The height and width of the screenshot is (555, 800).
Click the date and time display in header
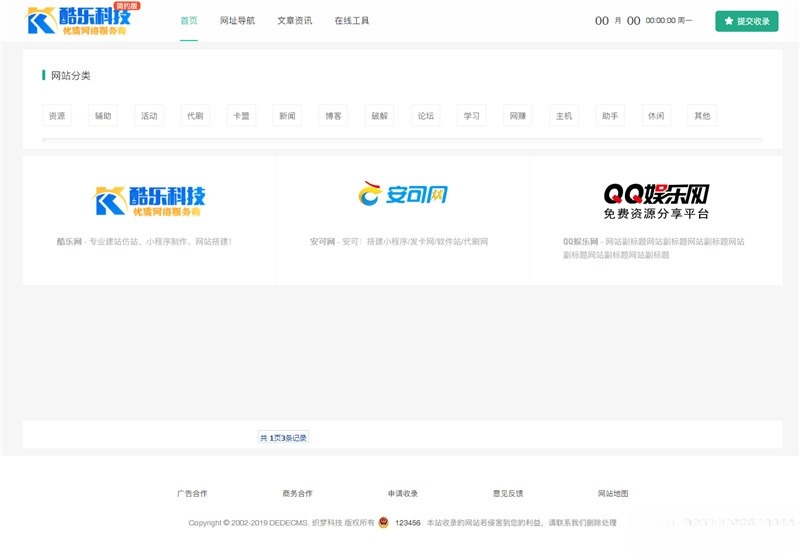tap(643, 20)
